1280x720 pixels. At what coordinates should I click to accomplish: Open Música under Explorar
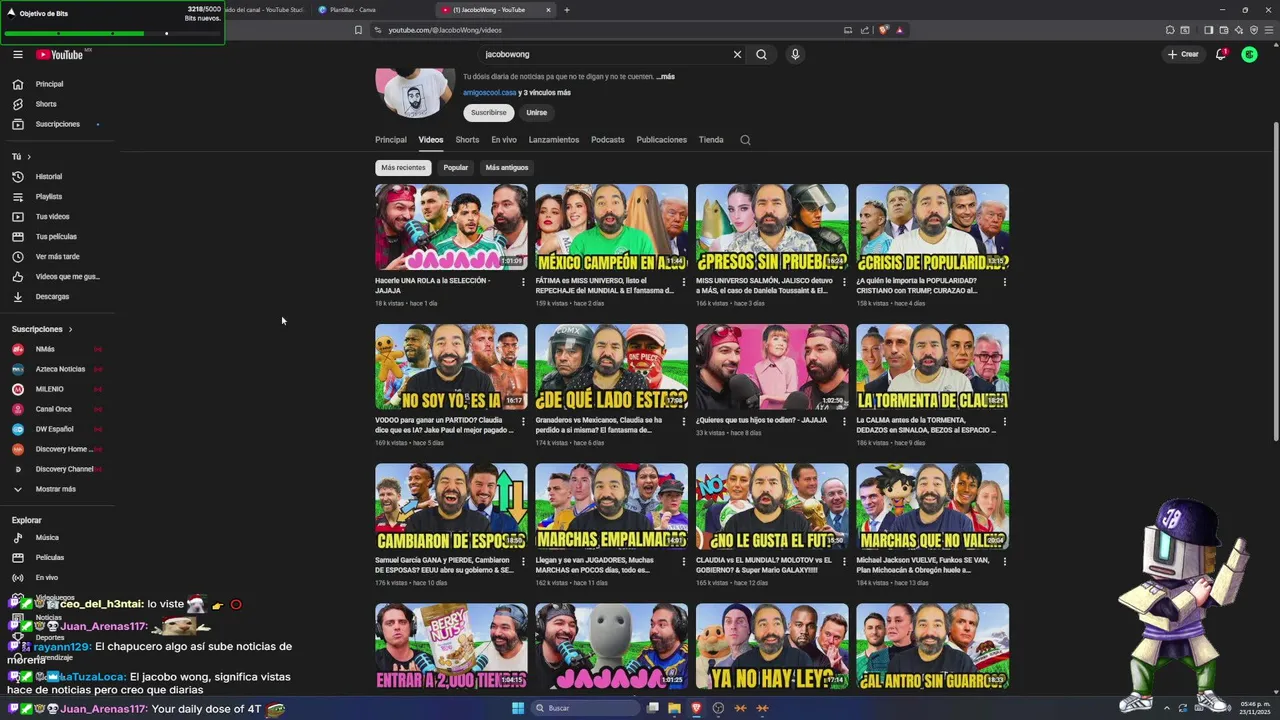[x=60, y=537]
